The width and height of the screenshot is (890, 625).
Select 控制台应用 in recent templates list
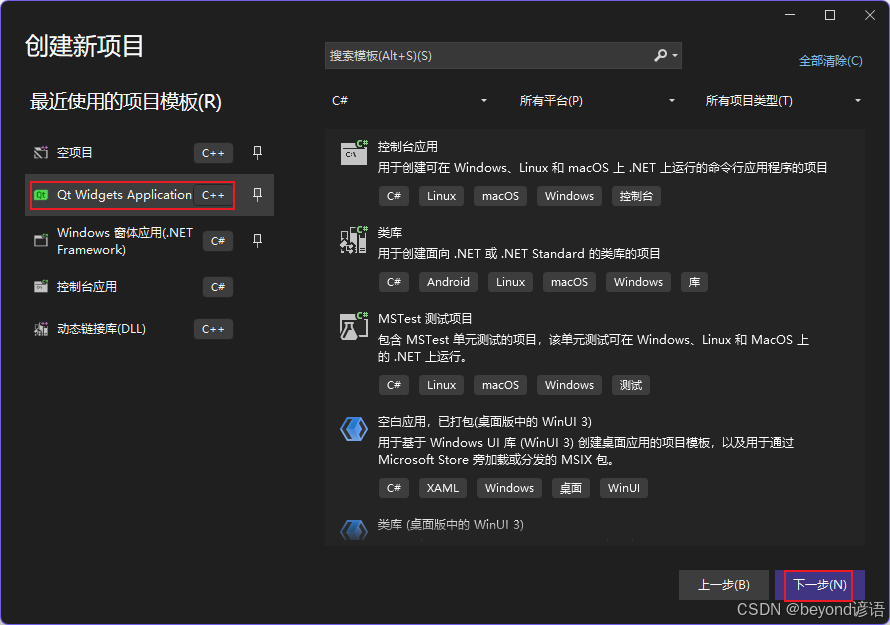tap(149, 287)
